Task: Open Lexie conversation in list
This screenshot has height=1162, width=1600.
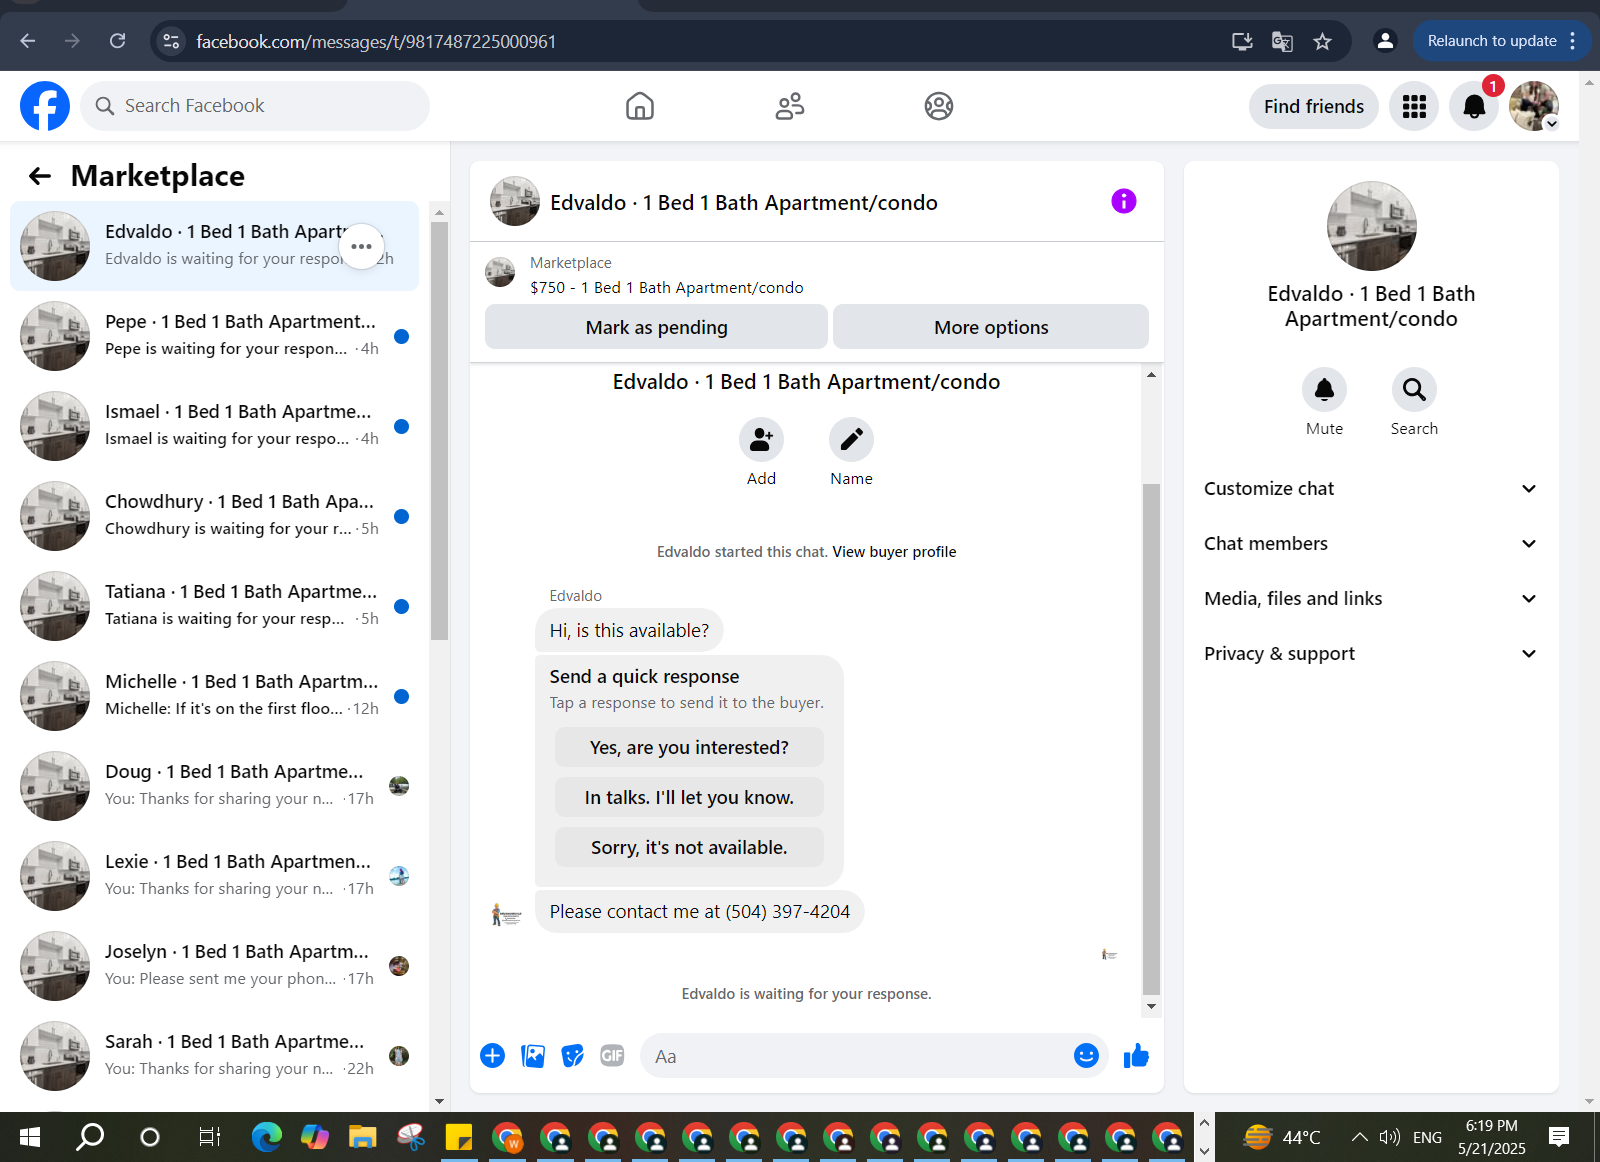Action: coord(215,876)
